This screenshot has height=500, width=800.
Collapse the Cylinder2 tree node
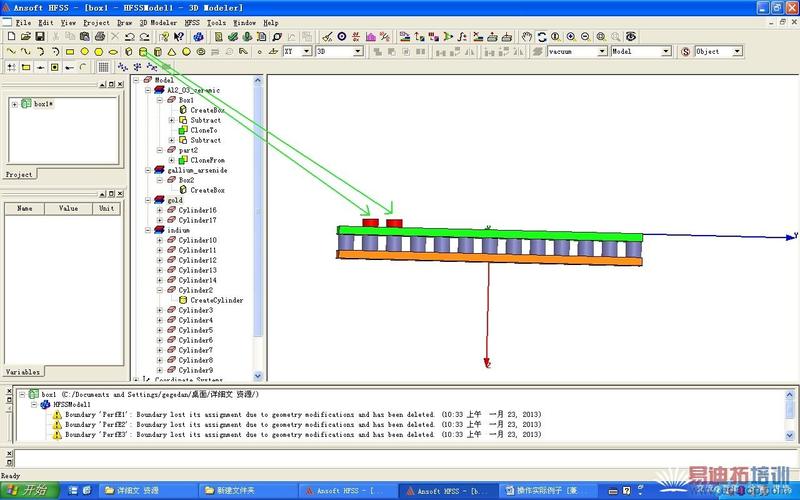[x=160, y=290]
